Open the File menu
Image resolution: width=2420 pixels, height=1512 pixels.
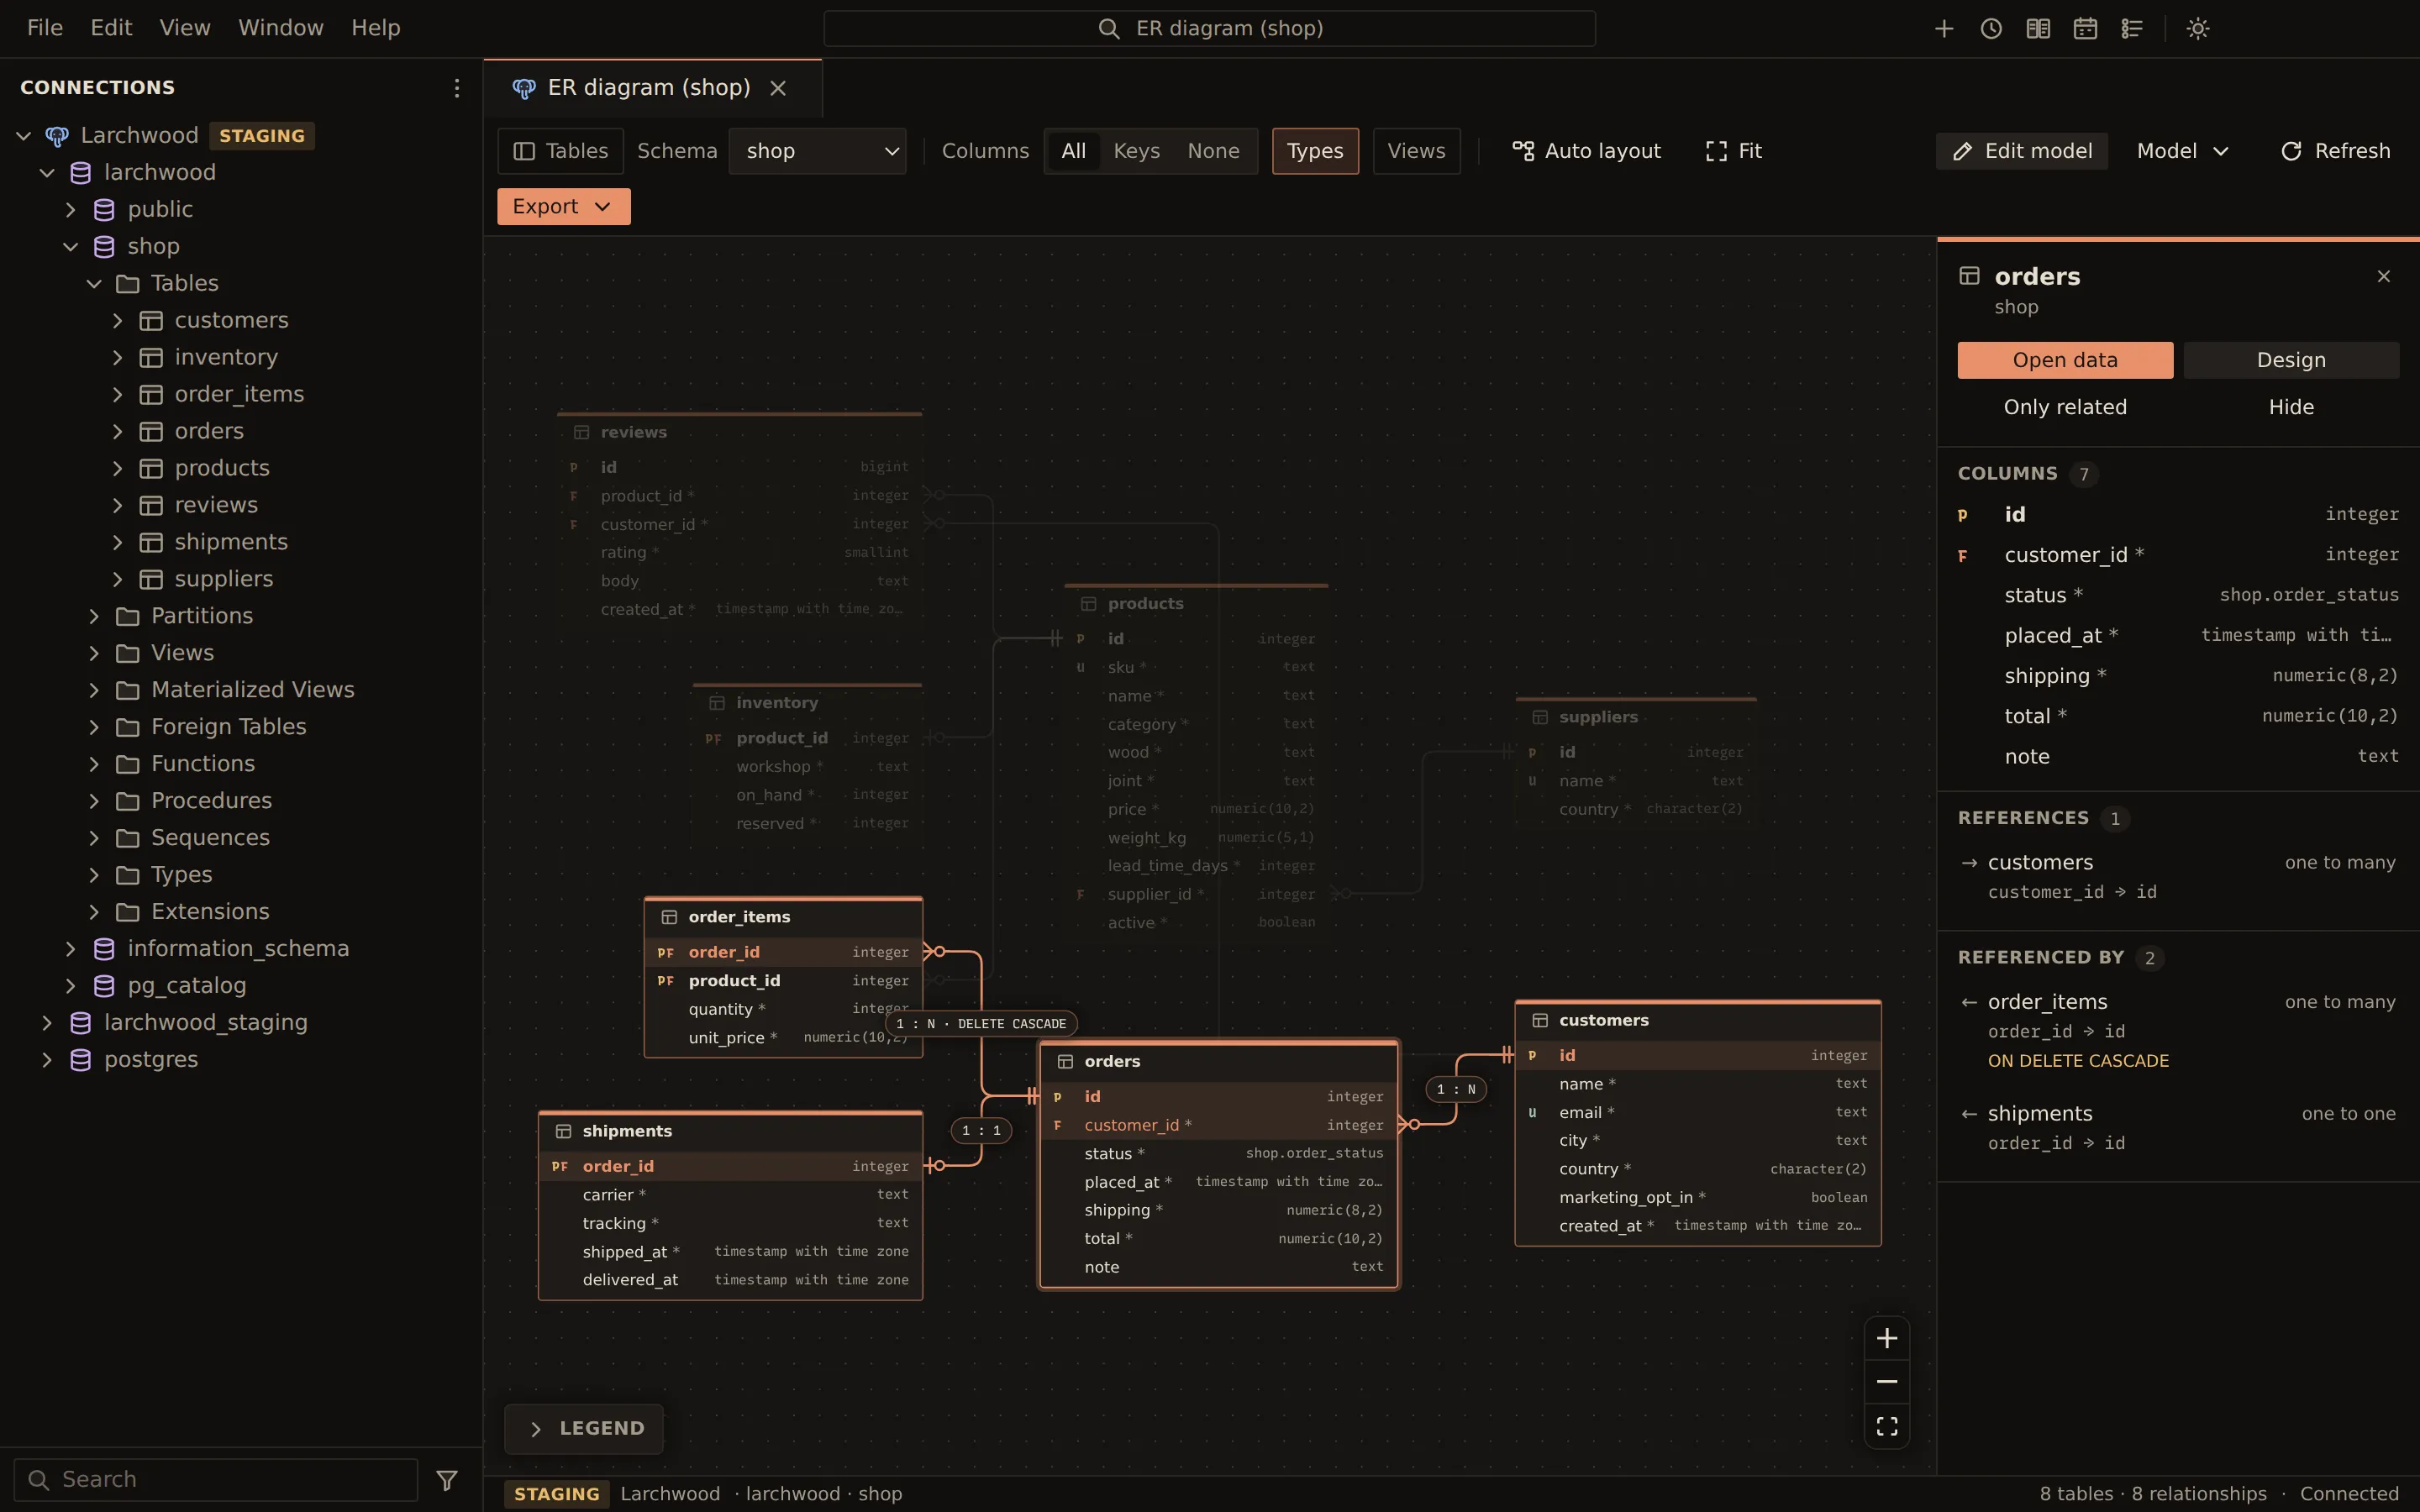coord(45,28)
